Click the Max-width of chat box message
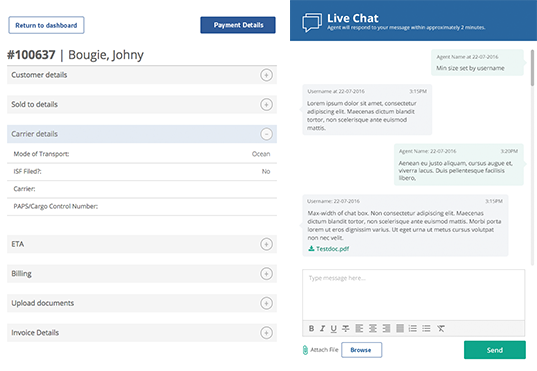The image size is (537, 371). (405, 225)
